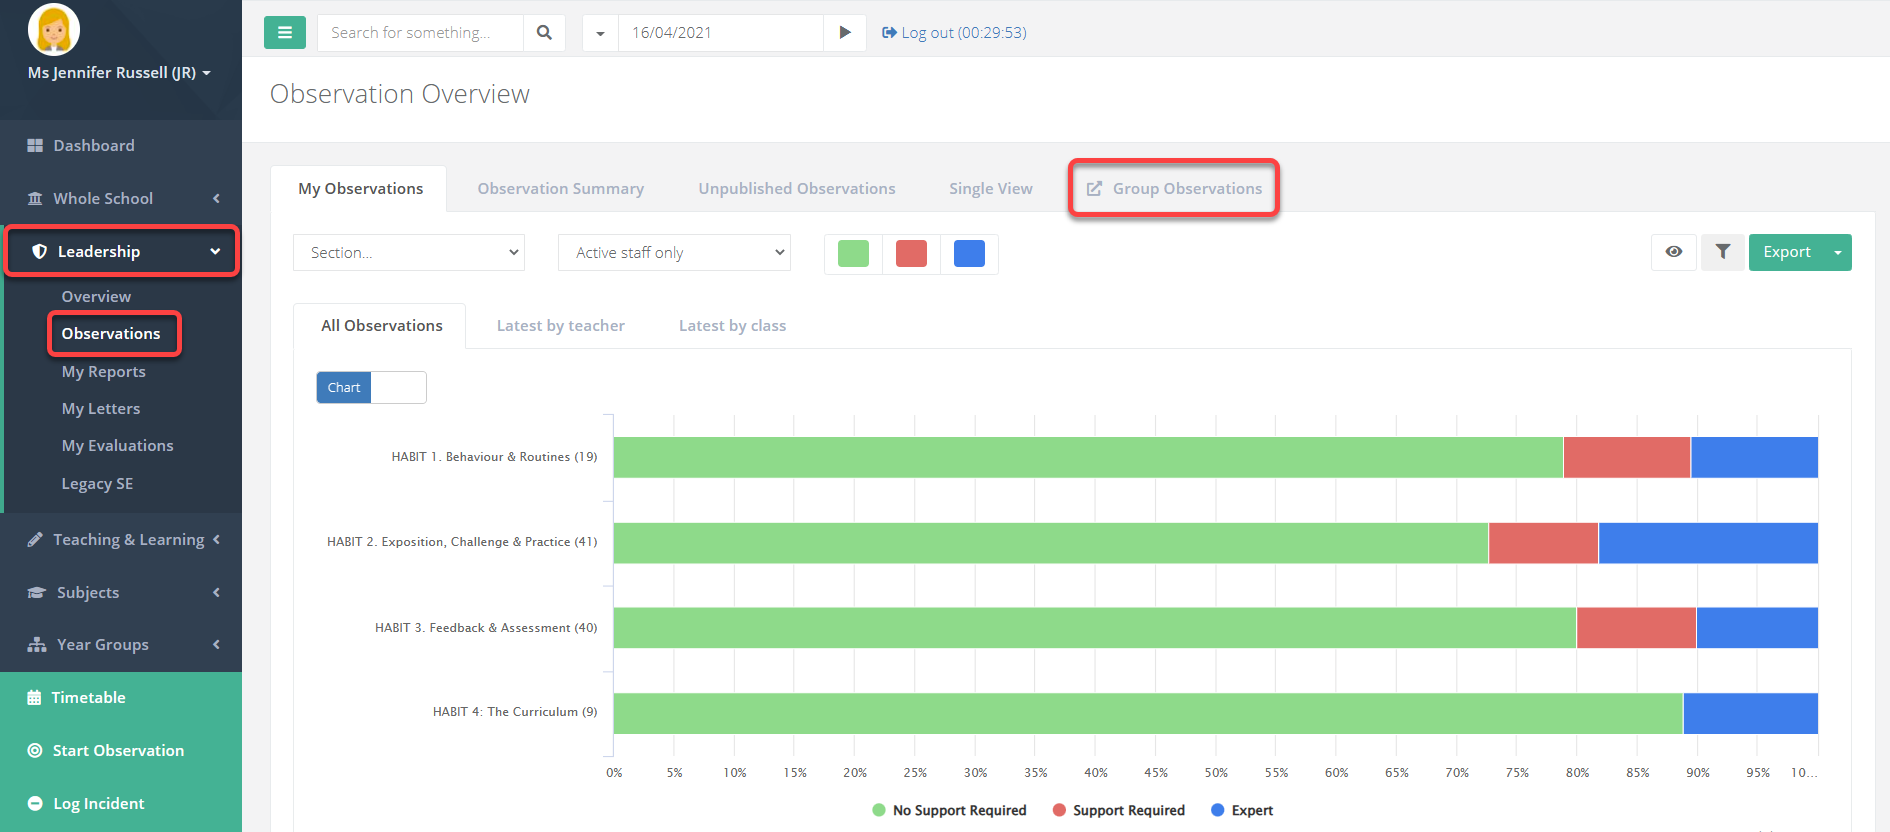Screen dimensions: 1890x832
Task: Select the Latest by class sub-tab
Action: (x=732, y=325)
